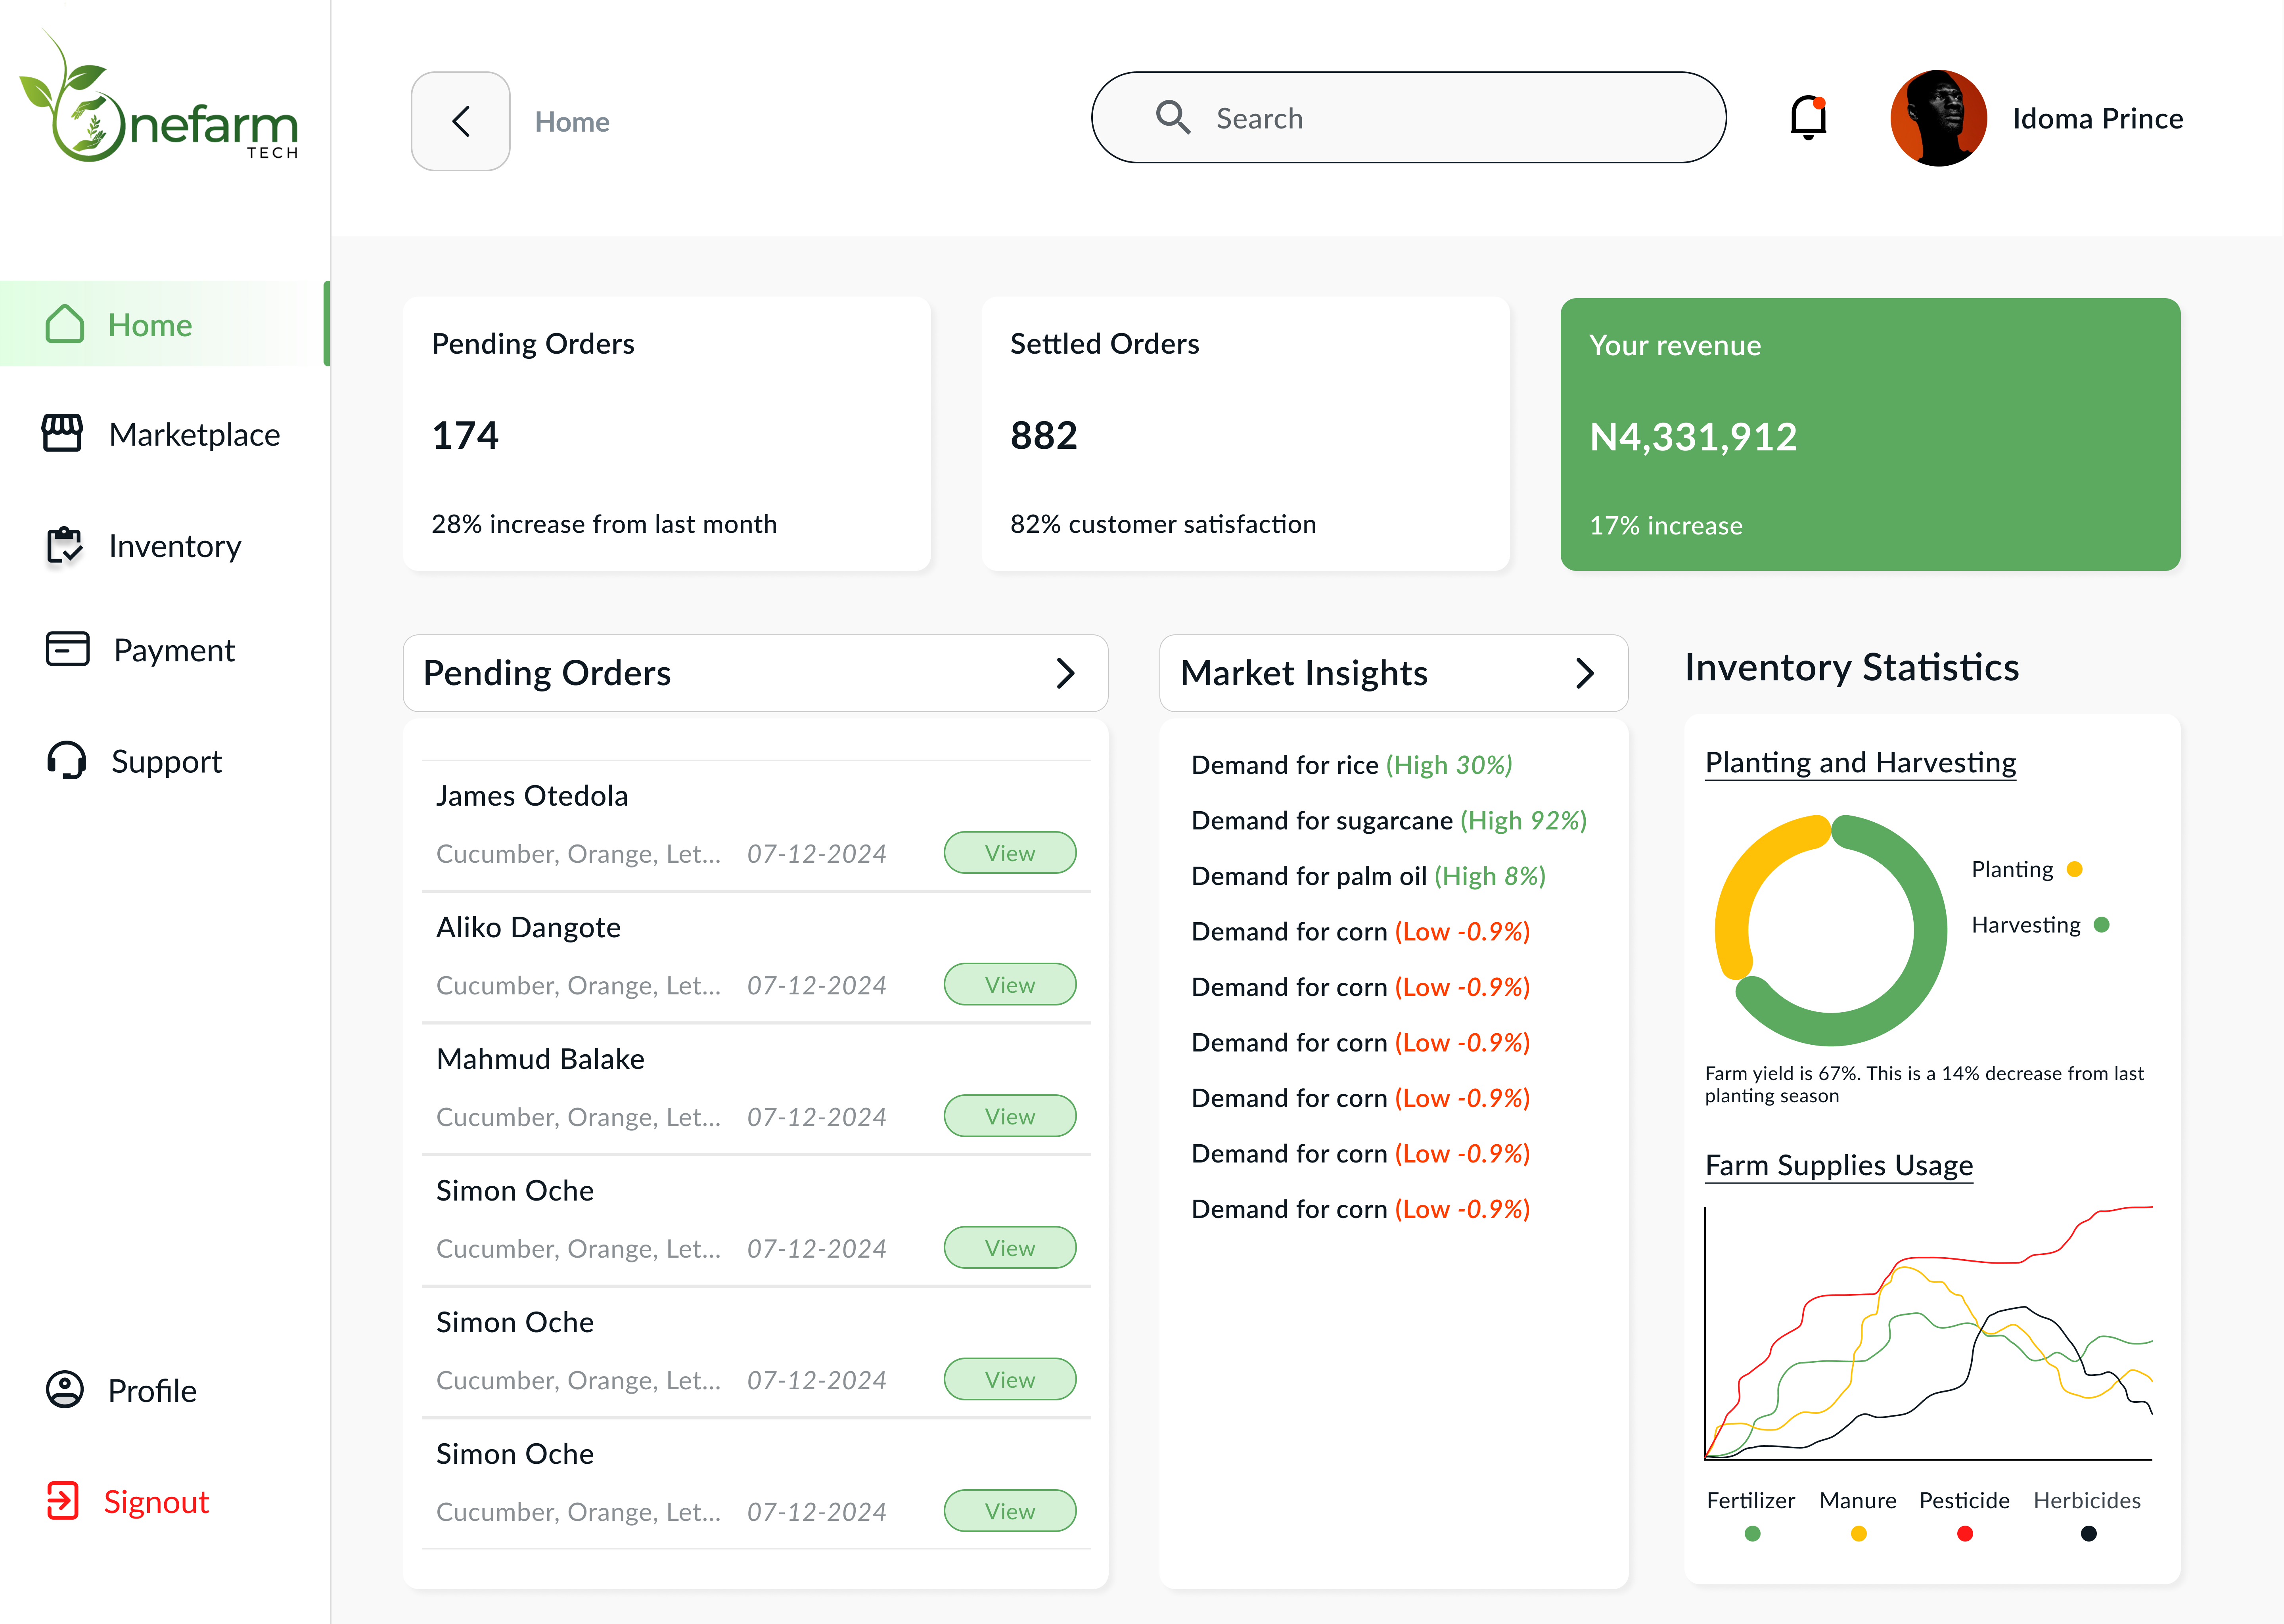Screen dimensions: 2284x1624
Task: Click the 'N4,331,912' revenue amount
Action: coord(1693,437)
